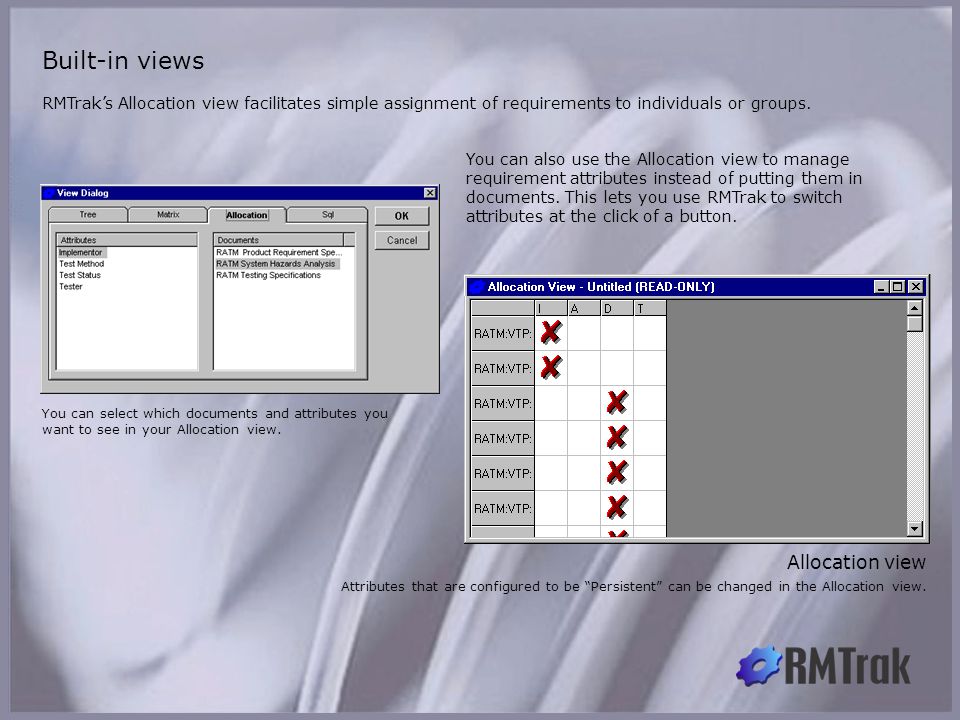Cancel the View Dialog

coord(402,241)
